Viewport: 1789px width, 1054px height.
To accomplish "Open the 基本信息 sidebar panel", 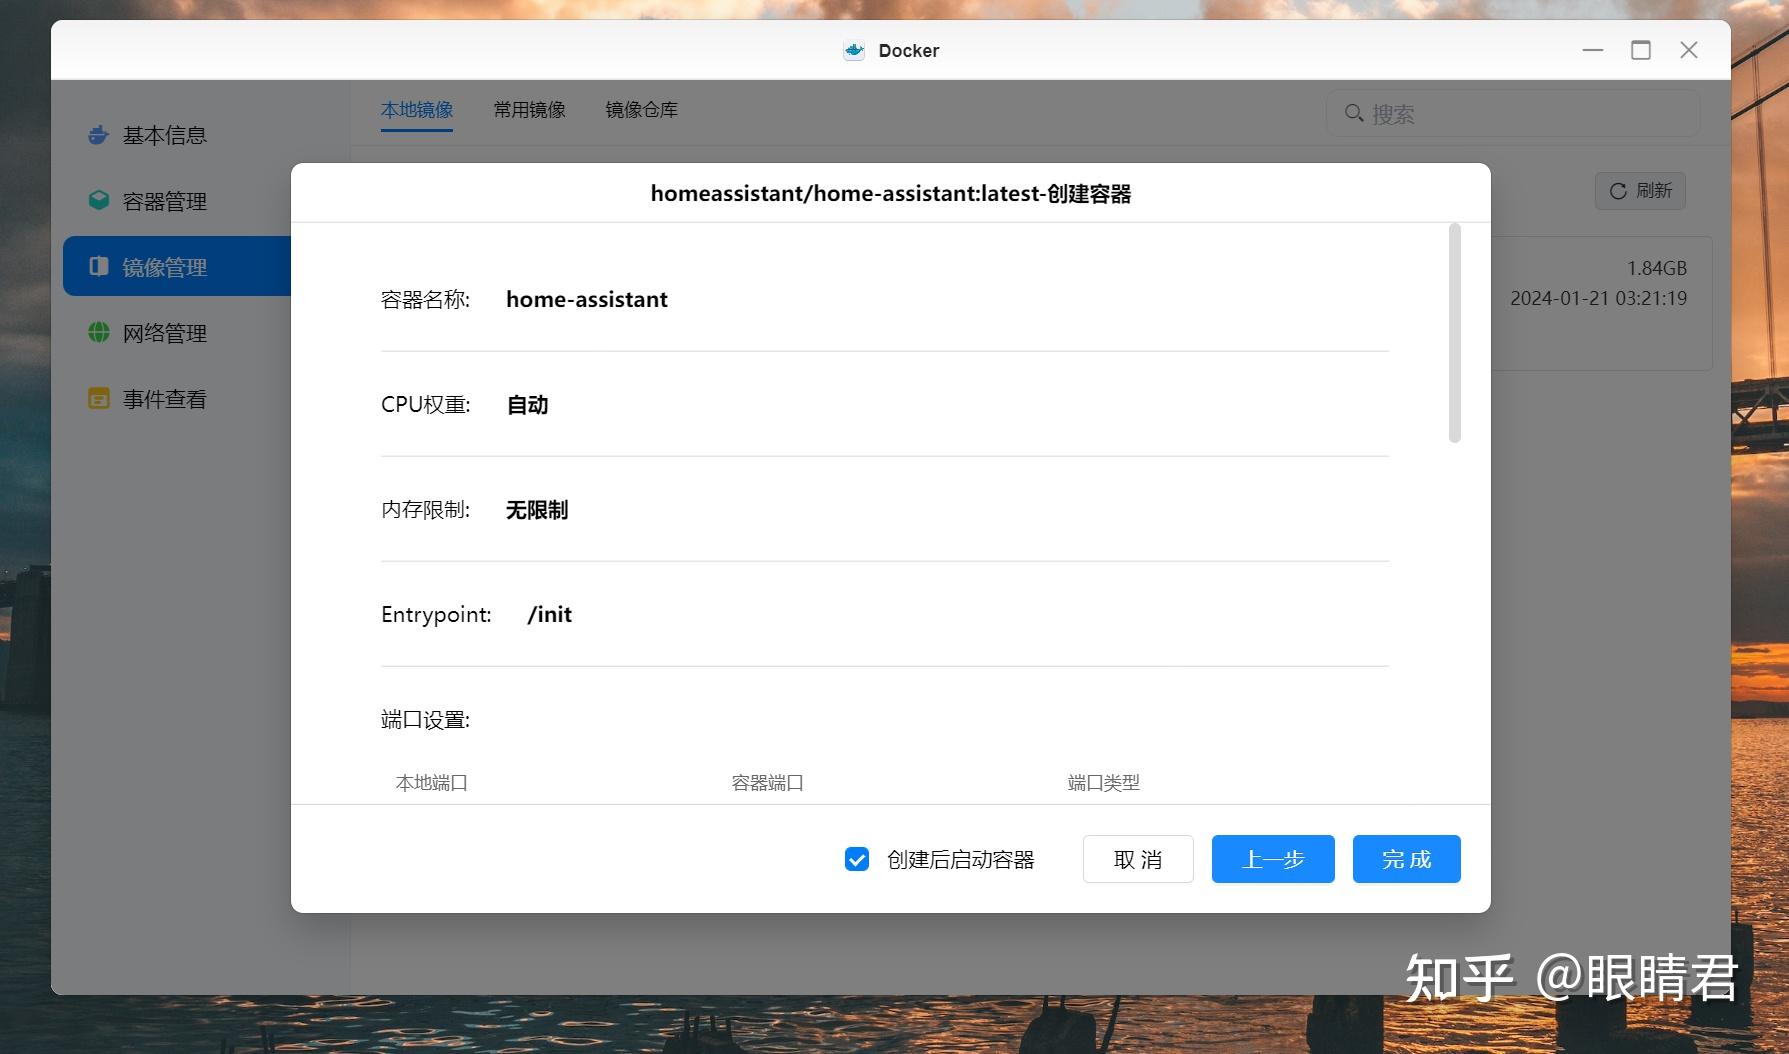I will pos(163,135).
